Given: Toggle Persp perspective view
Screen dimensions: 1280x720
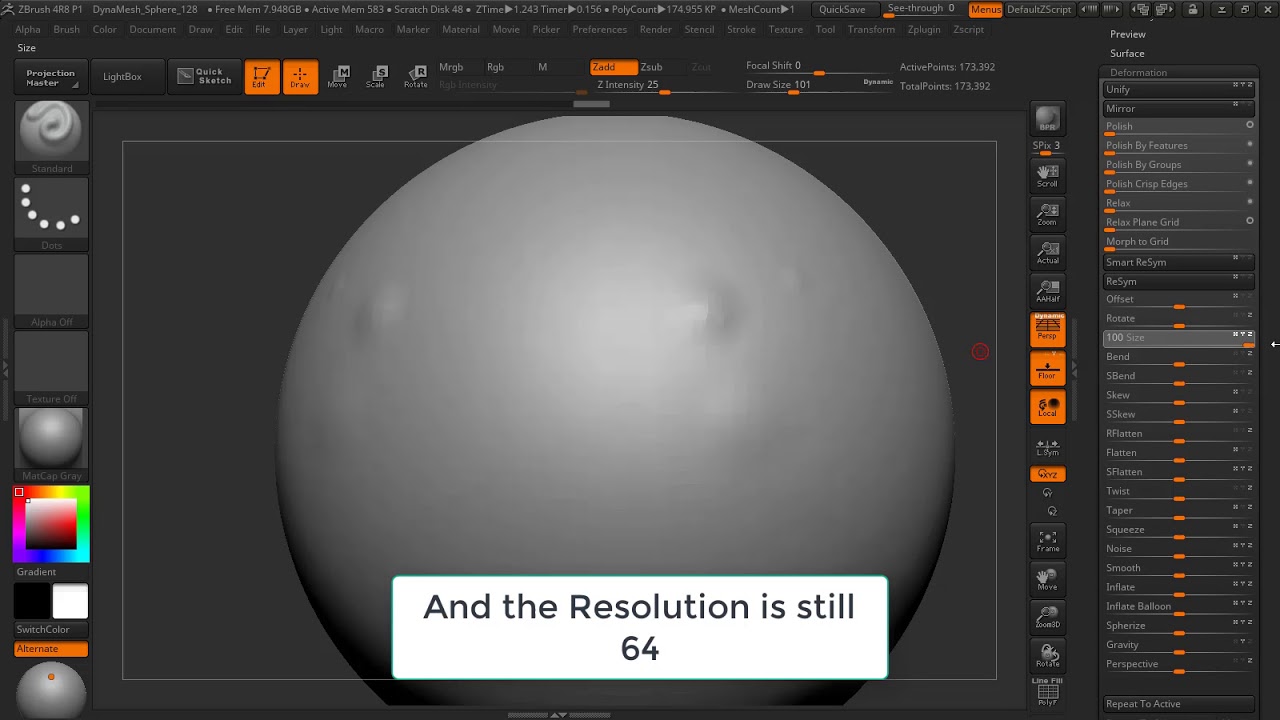Looking at the screenshot, I should pyautogui.click(x=1047, y=329).
